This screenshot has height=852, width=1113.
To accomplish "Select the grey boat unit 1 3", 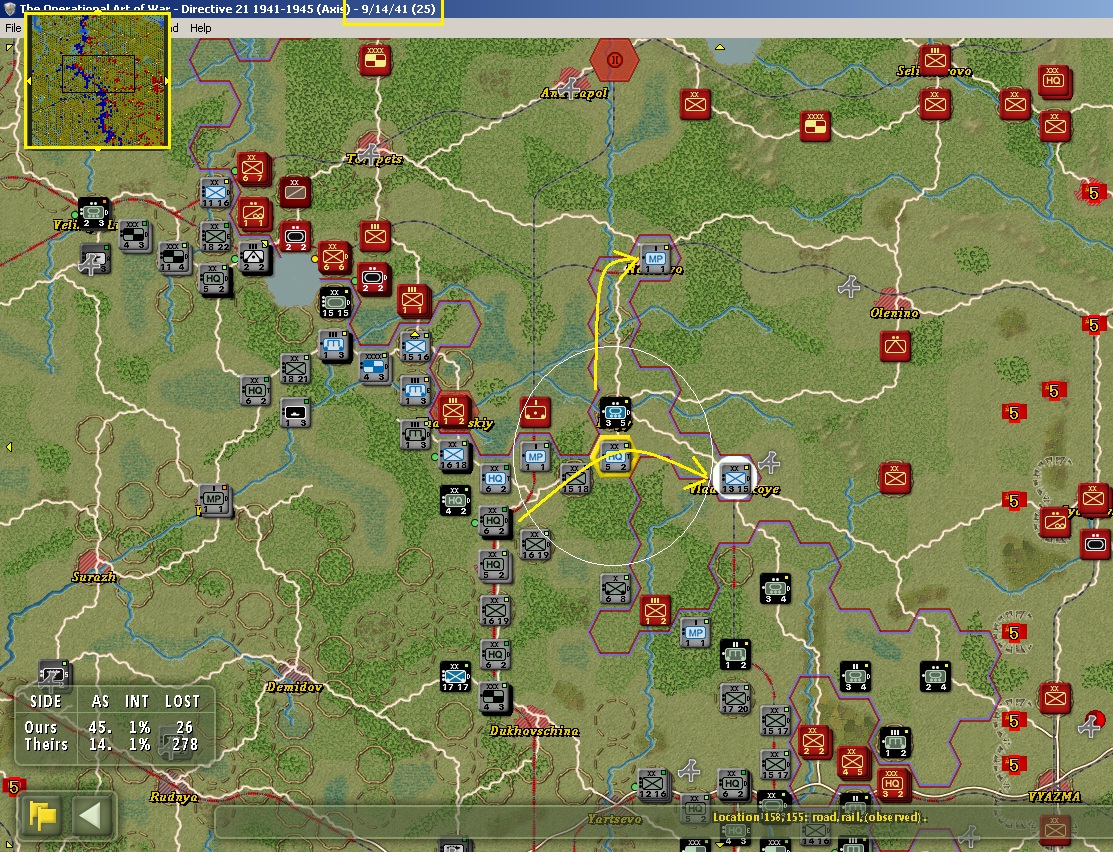I will click(295, 413).
